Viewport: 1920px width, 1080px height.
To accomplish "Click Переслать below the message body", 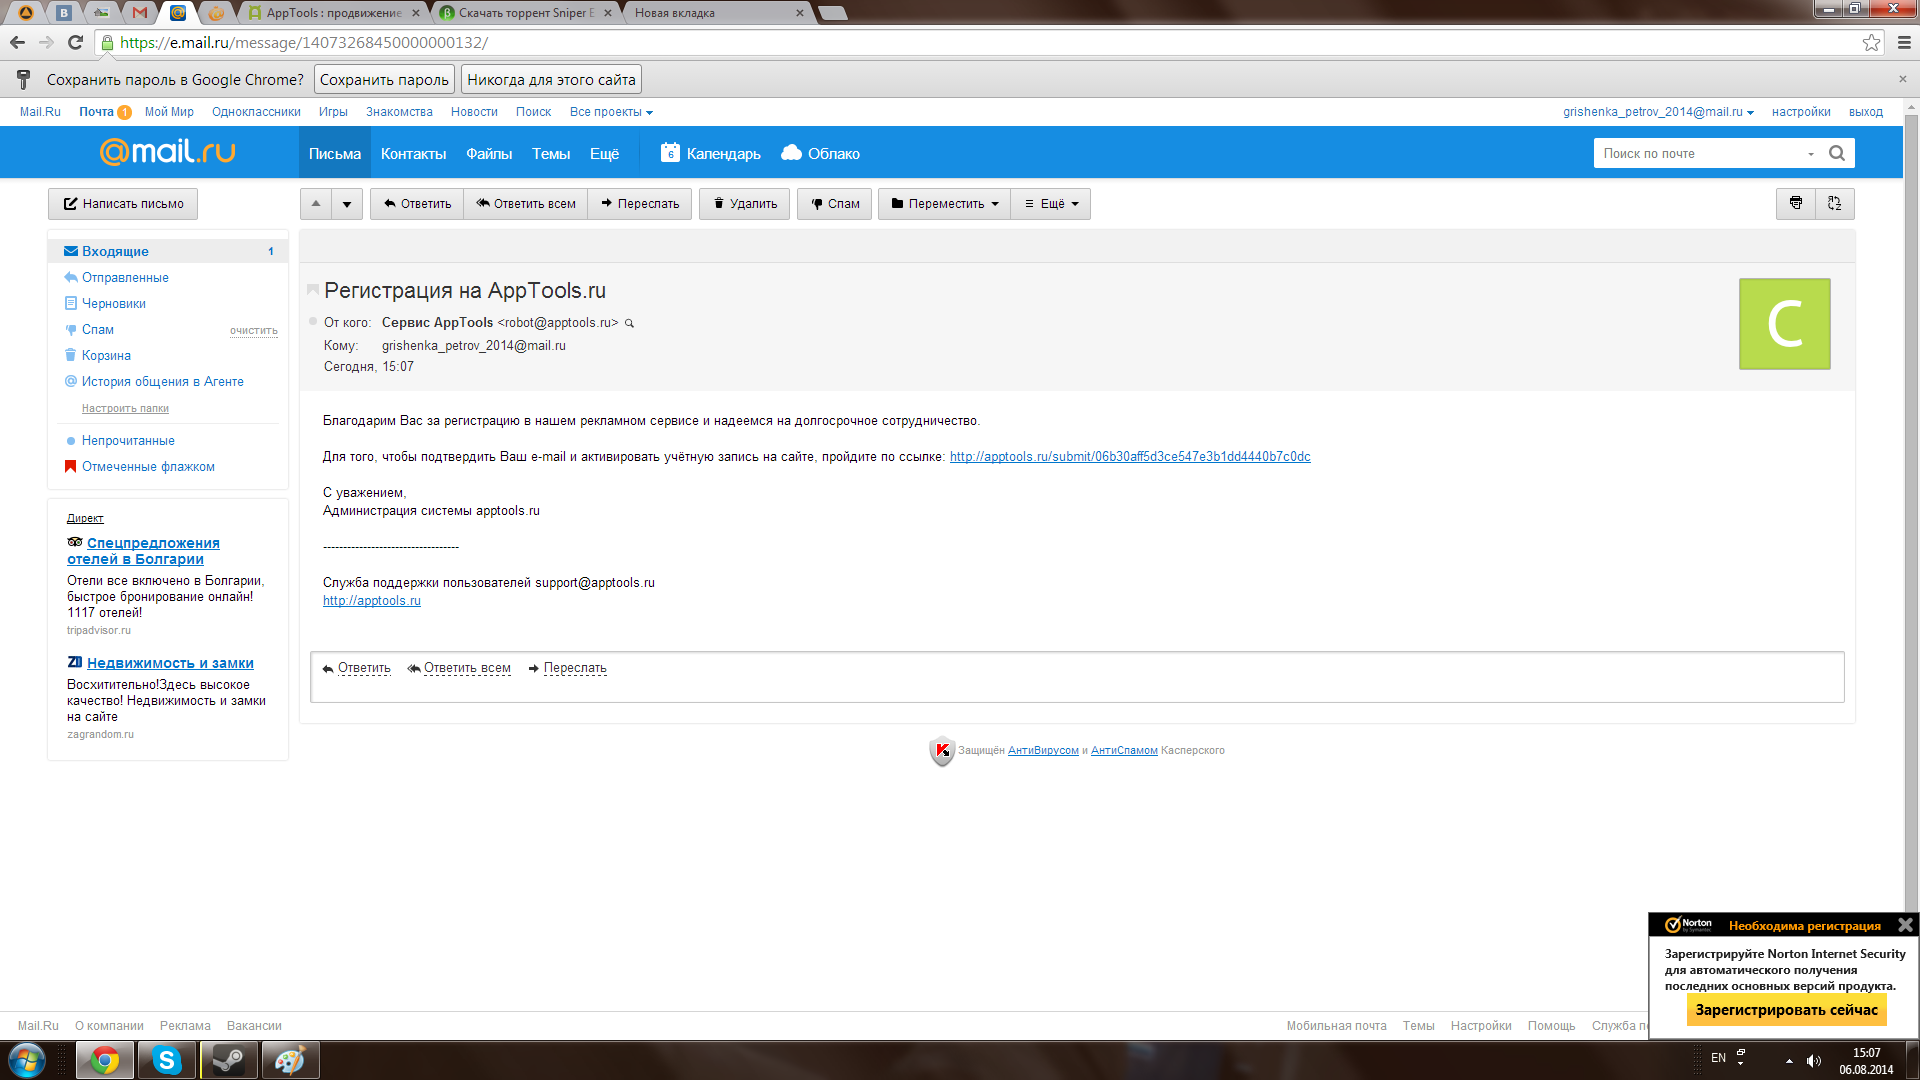I will 575,668.
